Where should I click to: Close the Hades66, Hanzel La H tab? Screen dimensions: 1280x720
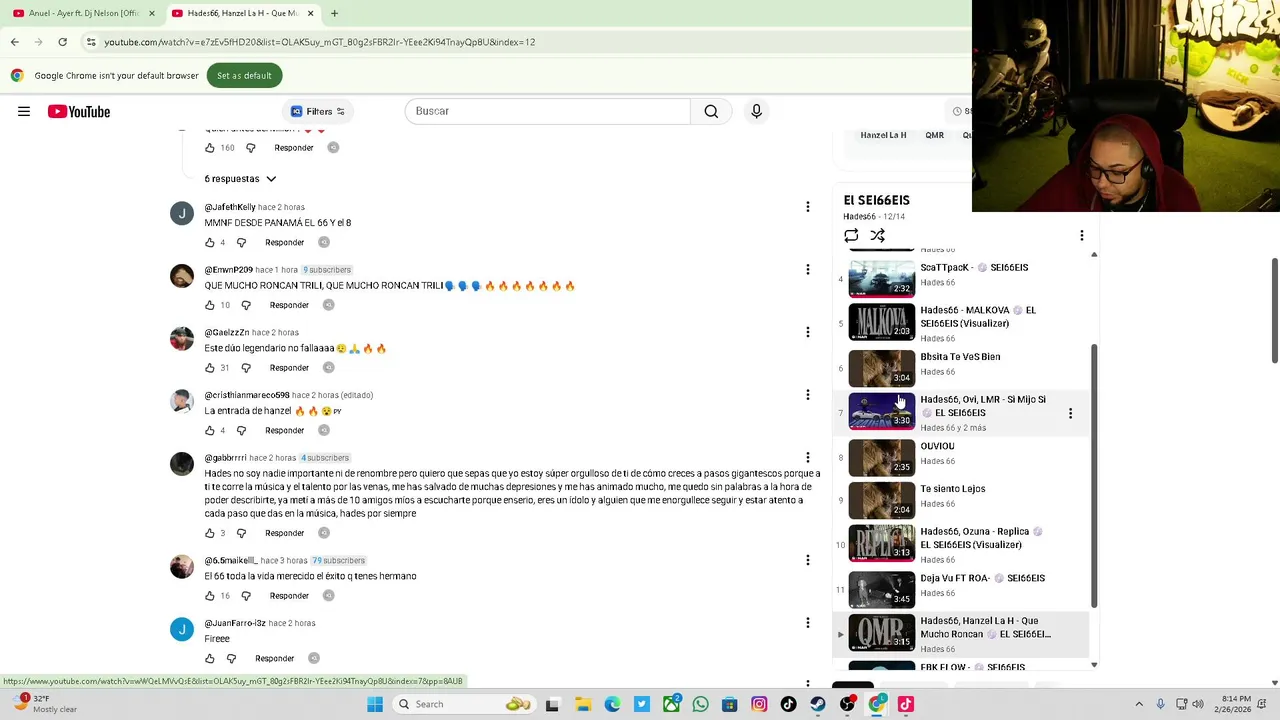pyautogui.click(x=310, y=13)
